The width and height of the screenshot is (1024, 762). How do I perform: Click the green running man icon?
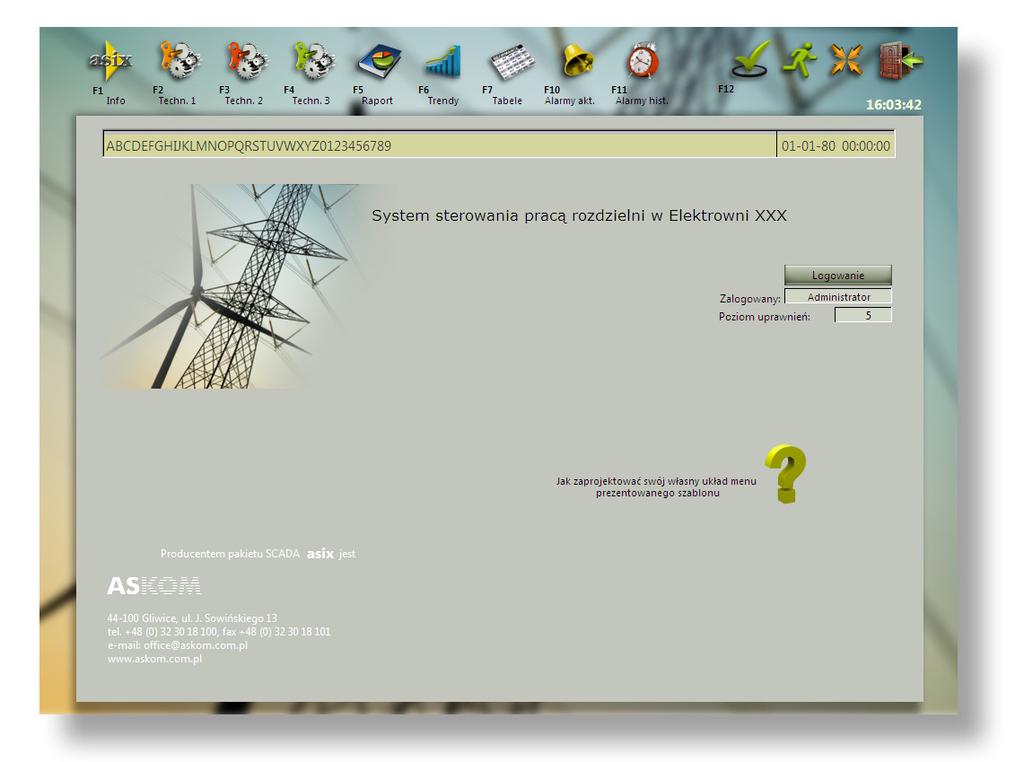point(801,60)
